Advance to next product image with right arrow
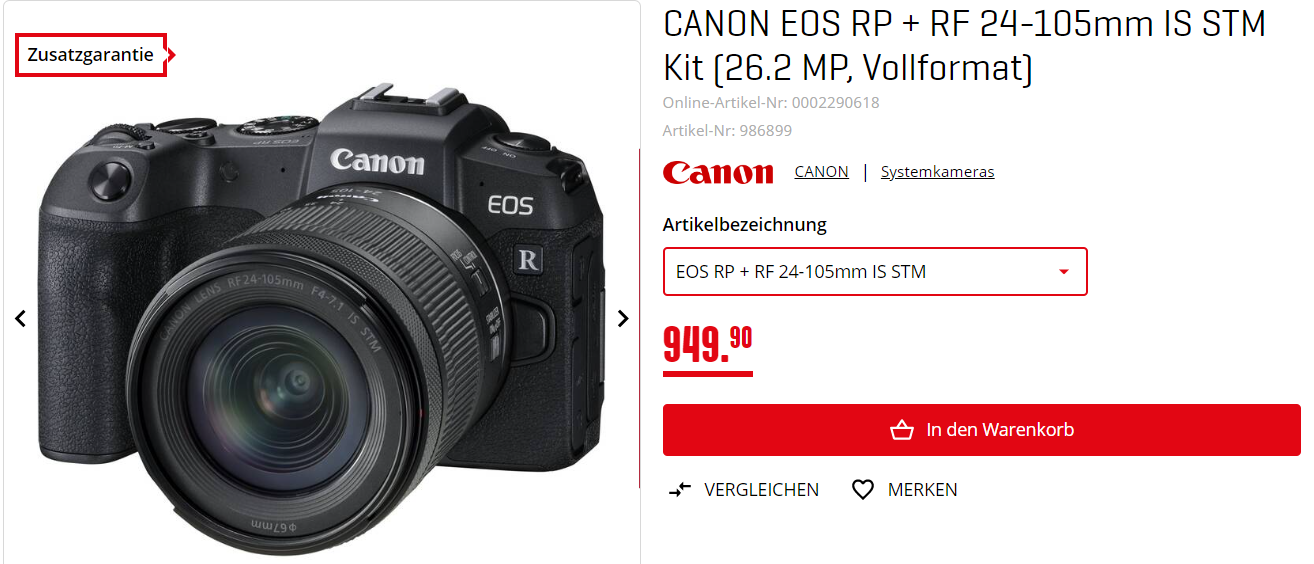The height and width of the screenshot is (564, 1314). [x=623, y=319]
